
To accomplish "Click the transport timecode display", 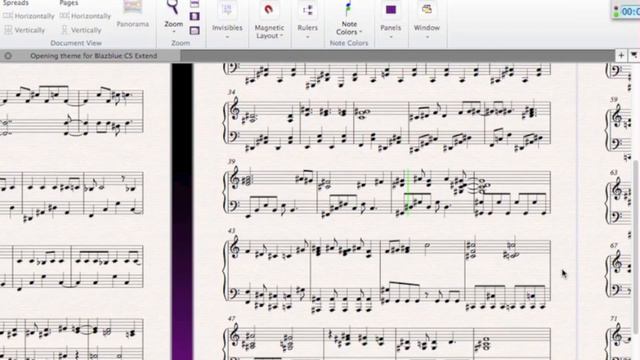I will tap(631, 11).
